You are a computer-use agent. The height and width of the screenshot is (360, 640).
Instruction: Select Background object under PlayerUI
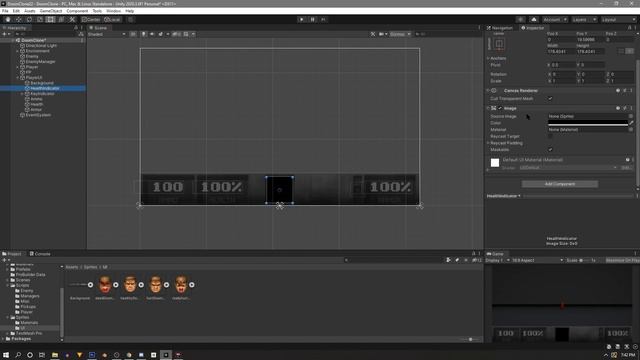(x=42, y=83)
